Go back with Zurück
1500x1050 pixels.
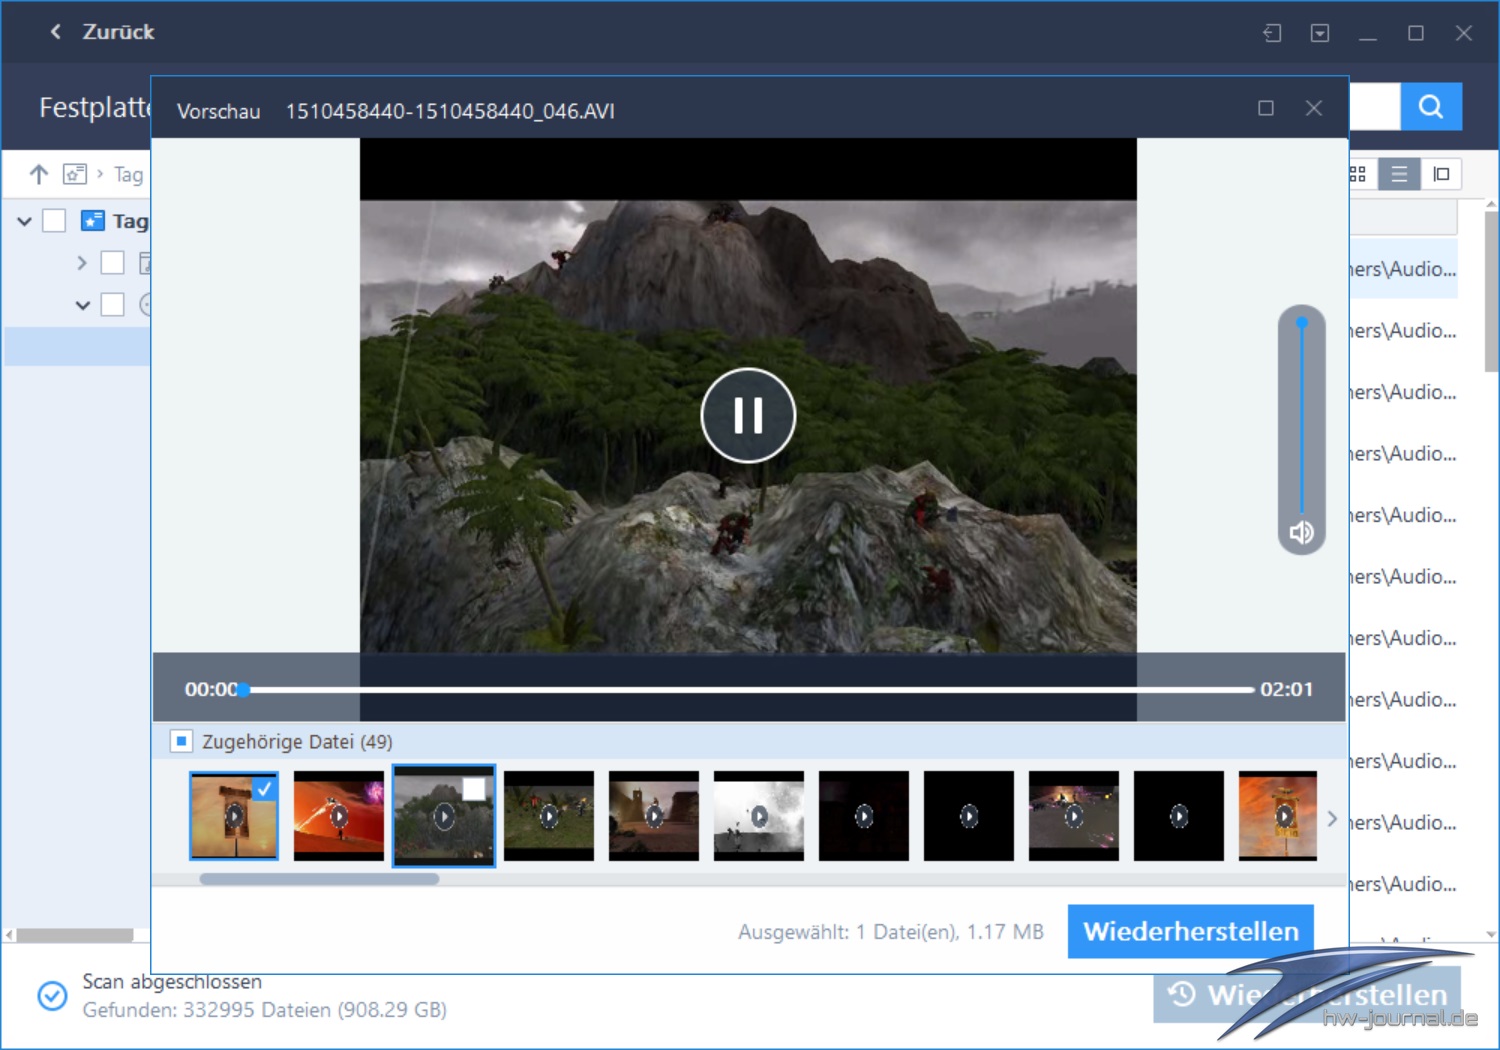103,32
